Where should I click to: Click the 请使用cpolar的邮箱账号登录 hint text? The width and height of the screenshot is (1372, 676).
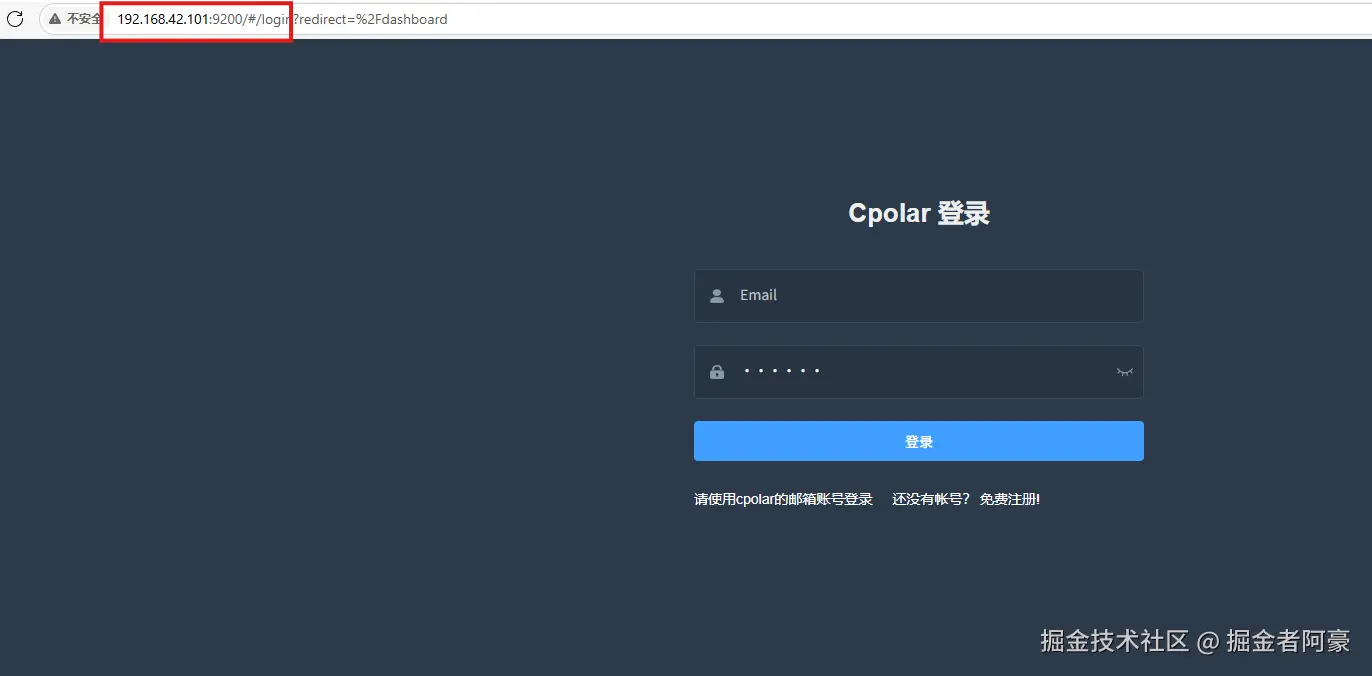783,499
